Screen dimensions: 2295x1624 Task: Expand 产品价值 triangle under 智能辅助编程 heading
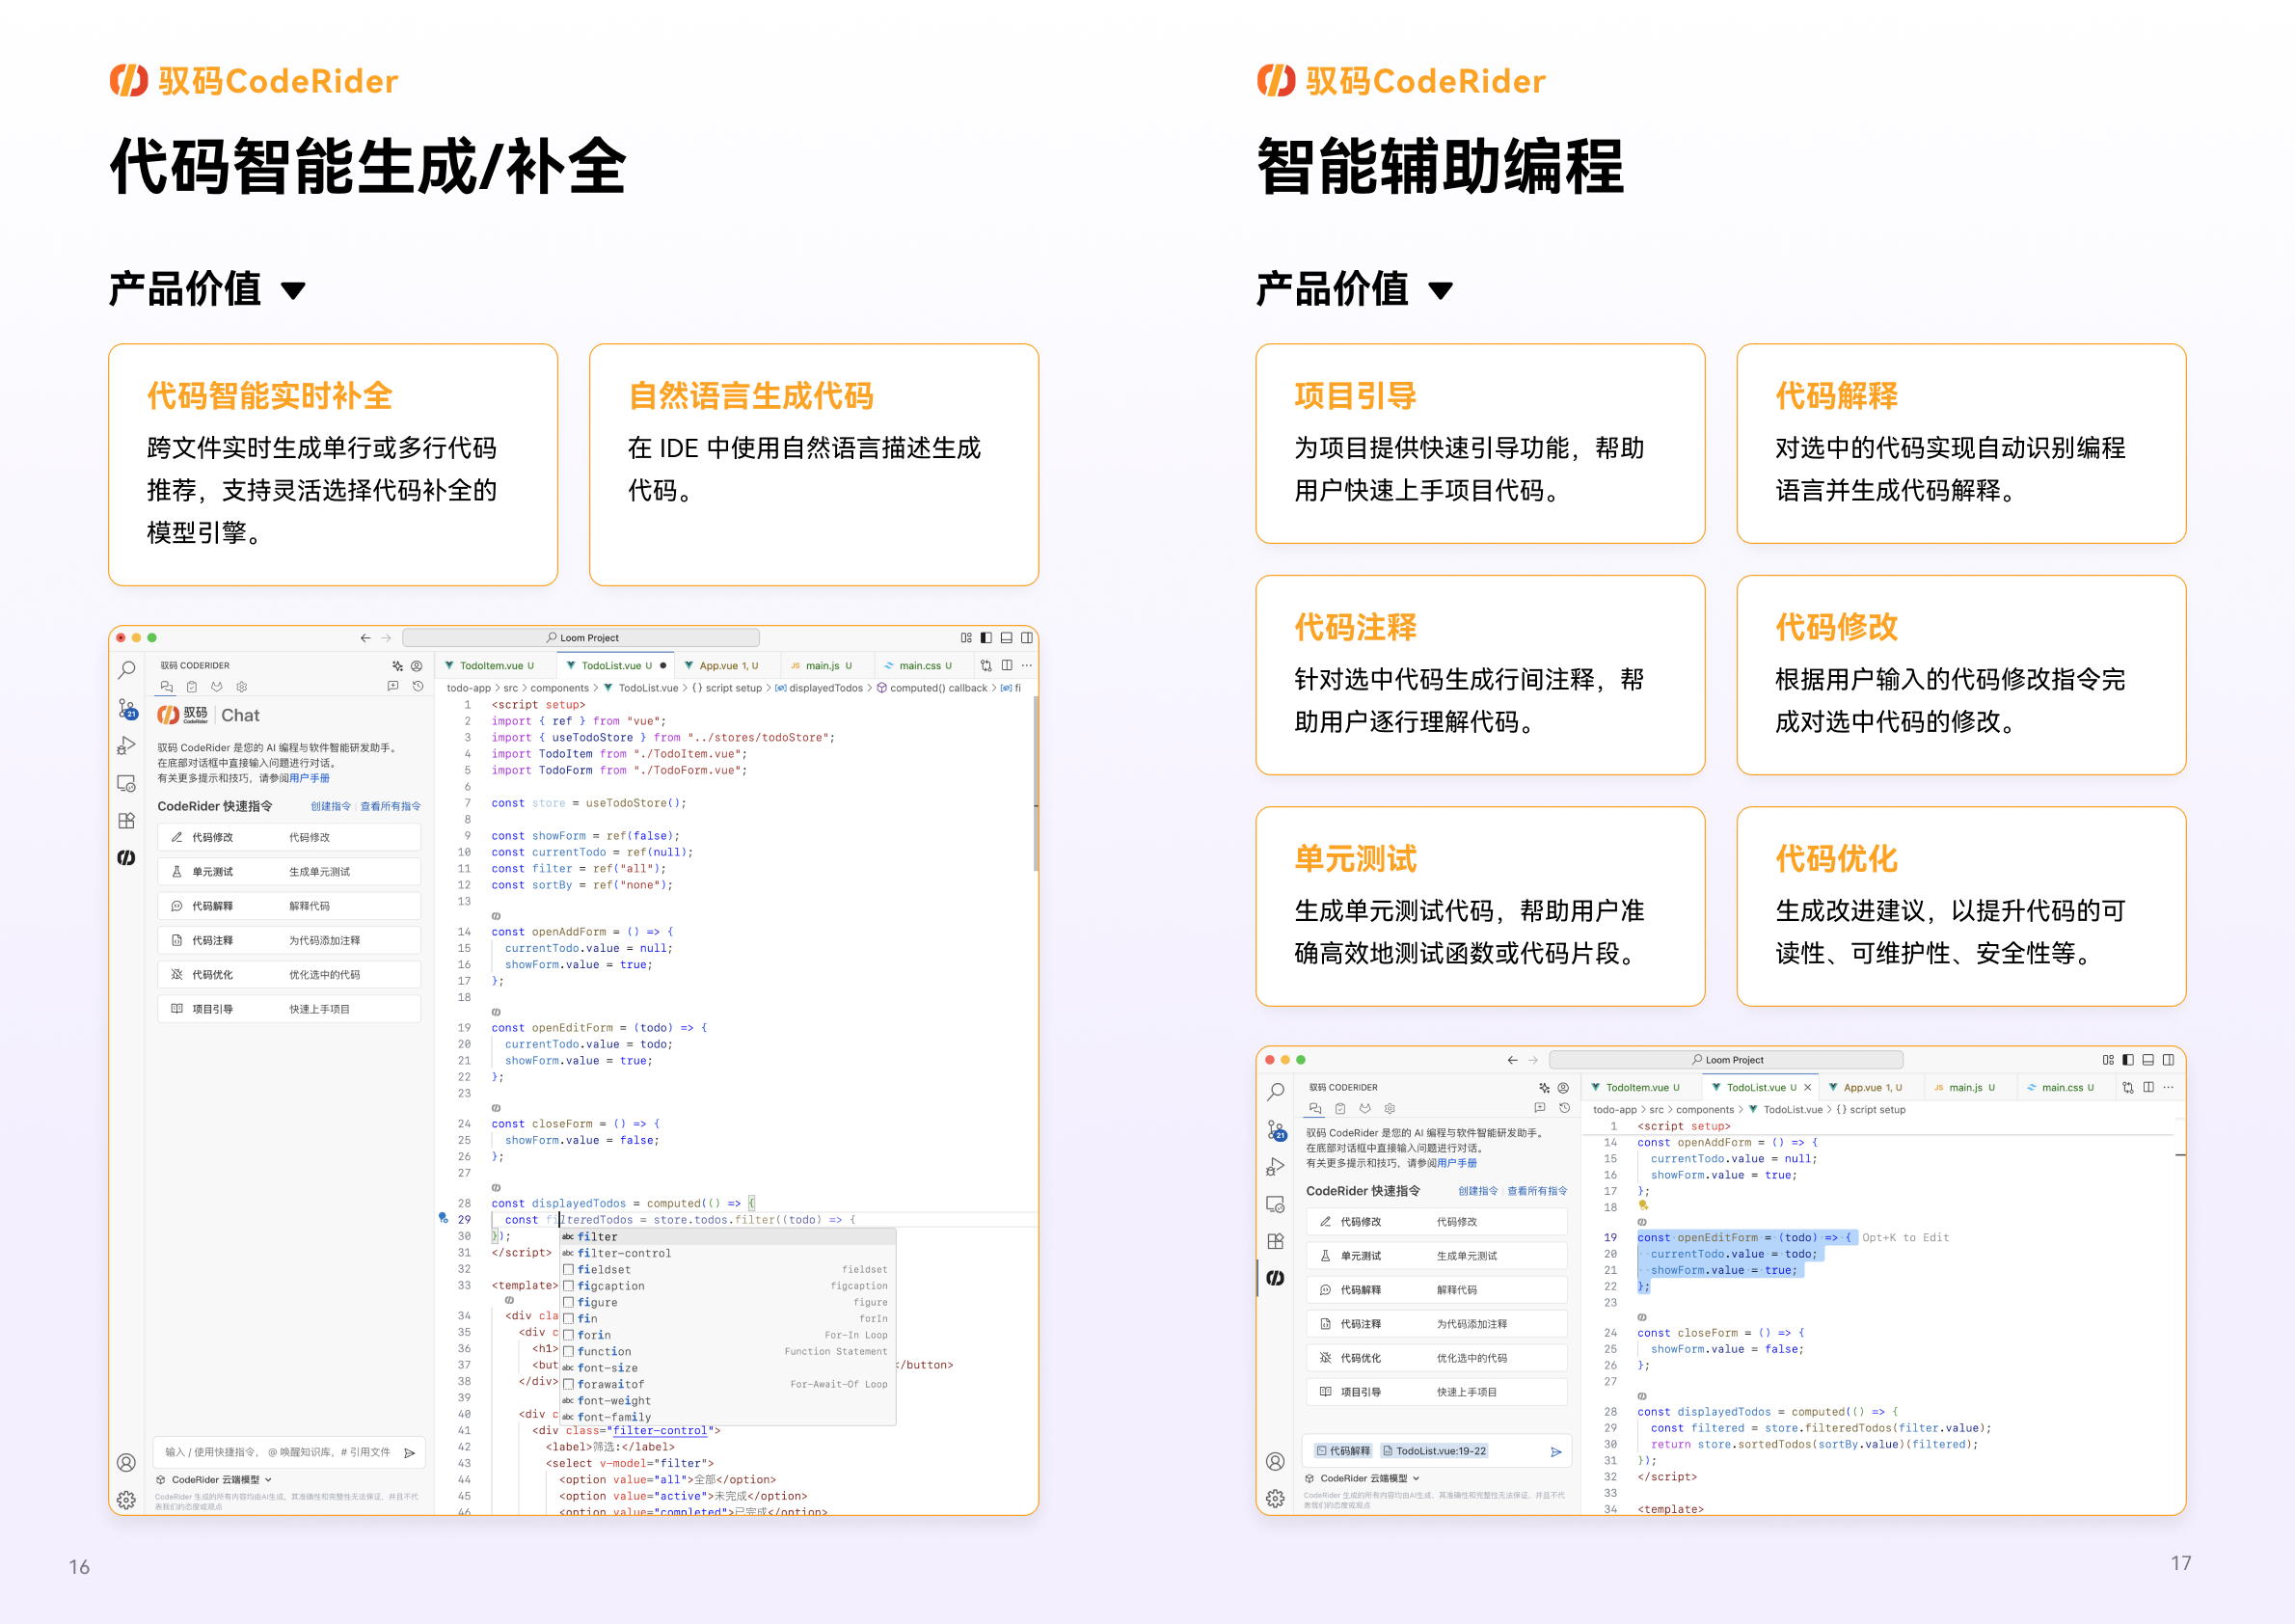click(1440, 291)
